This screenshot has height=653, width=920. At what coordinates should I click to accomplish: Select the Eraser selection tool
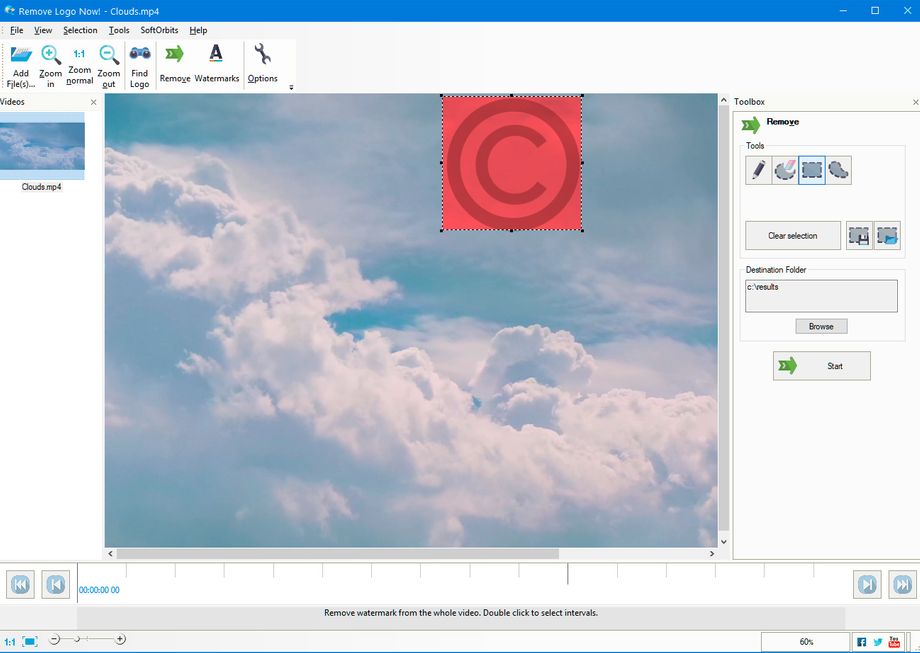click(x=785, y=171)
